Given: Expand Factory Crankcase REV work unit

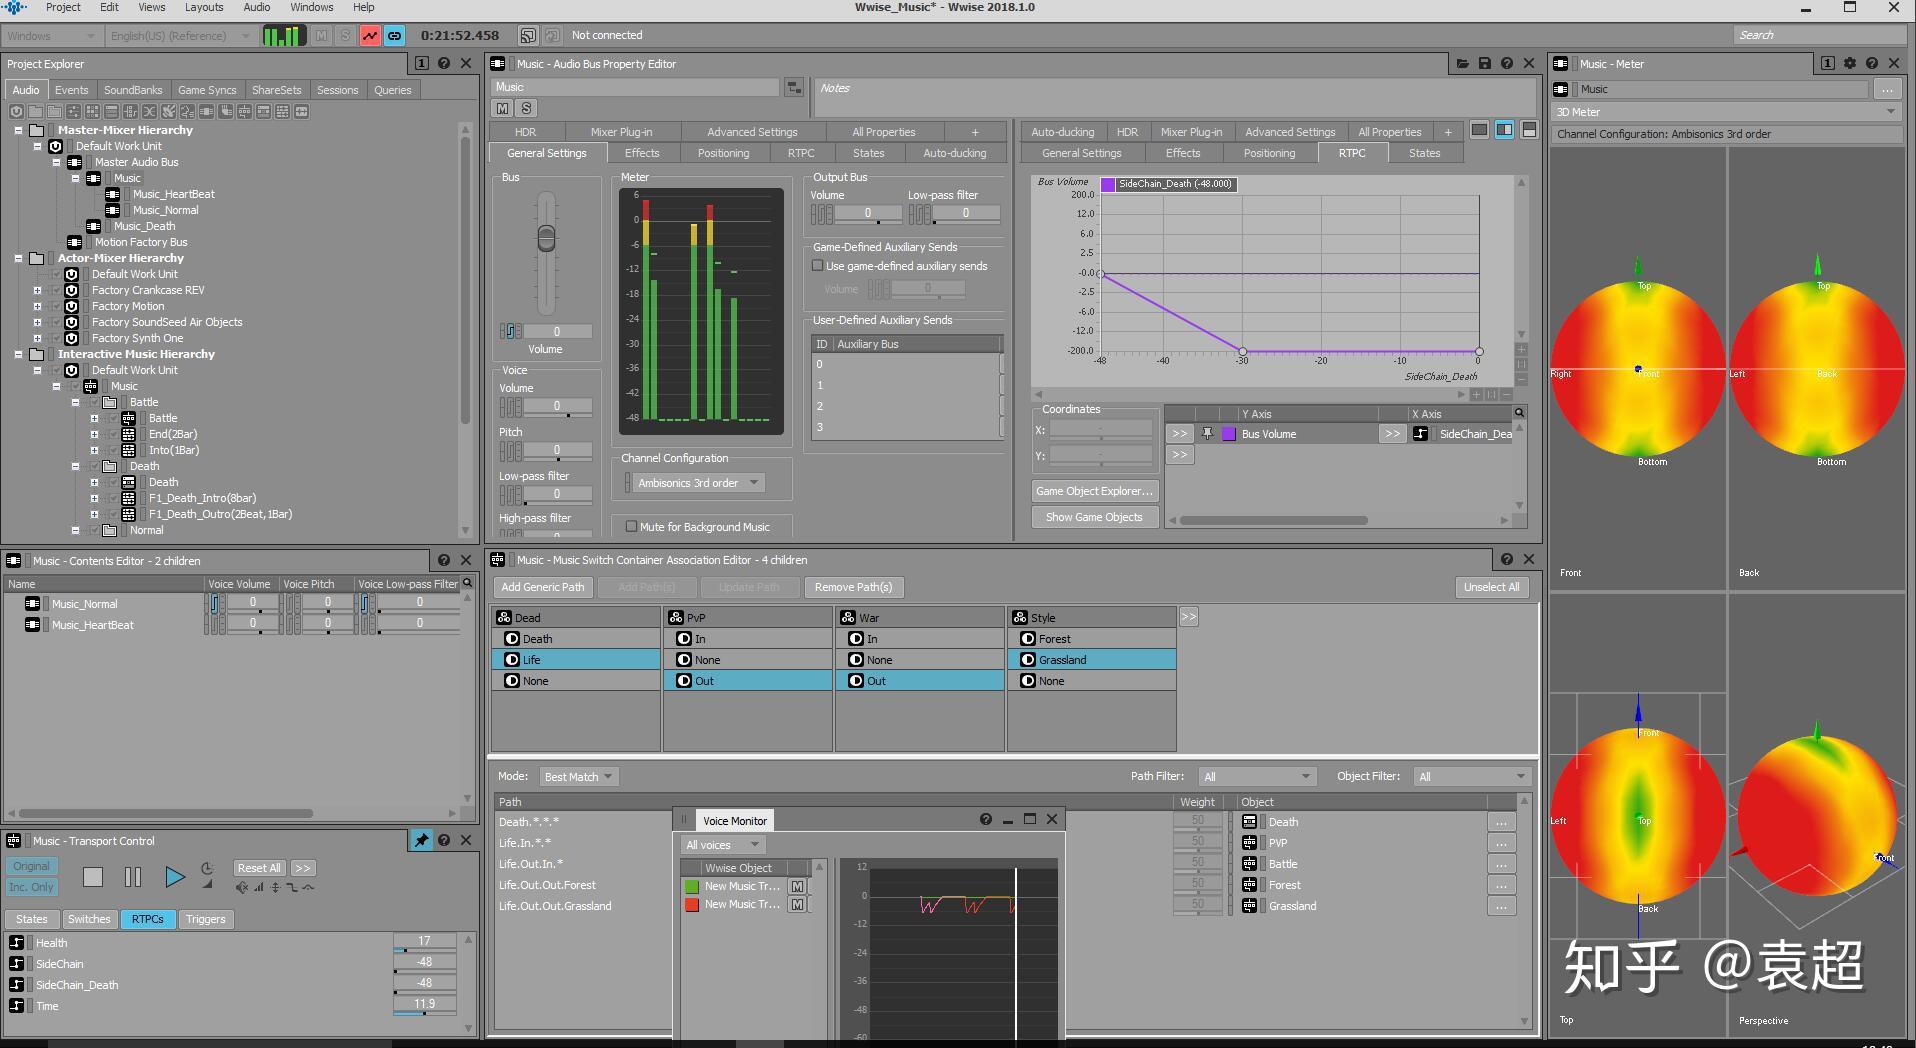Looking at the screenshot, I should (x=38, y=290).
